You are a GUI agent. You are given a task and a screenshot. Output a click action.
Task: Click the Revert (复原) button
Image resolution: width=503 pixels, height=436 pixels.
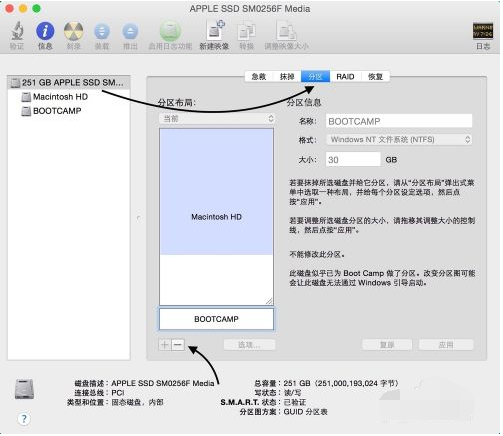387,345
